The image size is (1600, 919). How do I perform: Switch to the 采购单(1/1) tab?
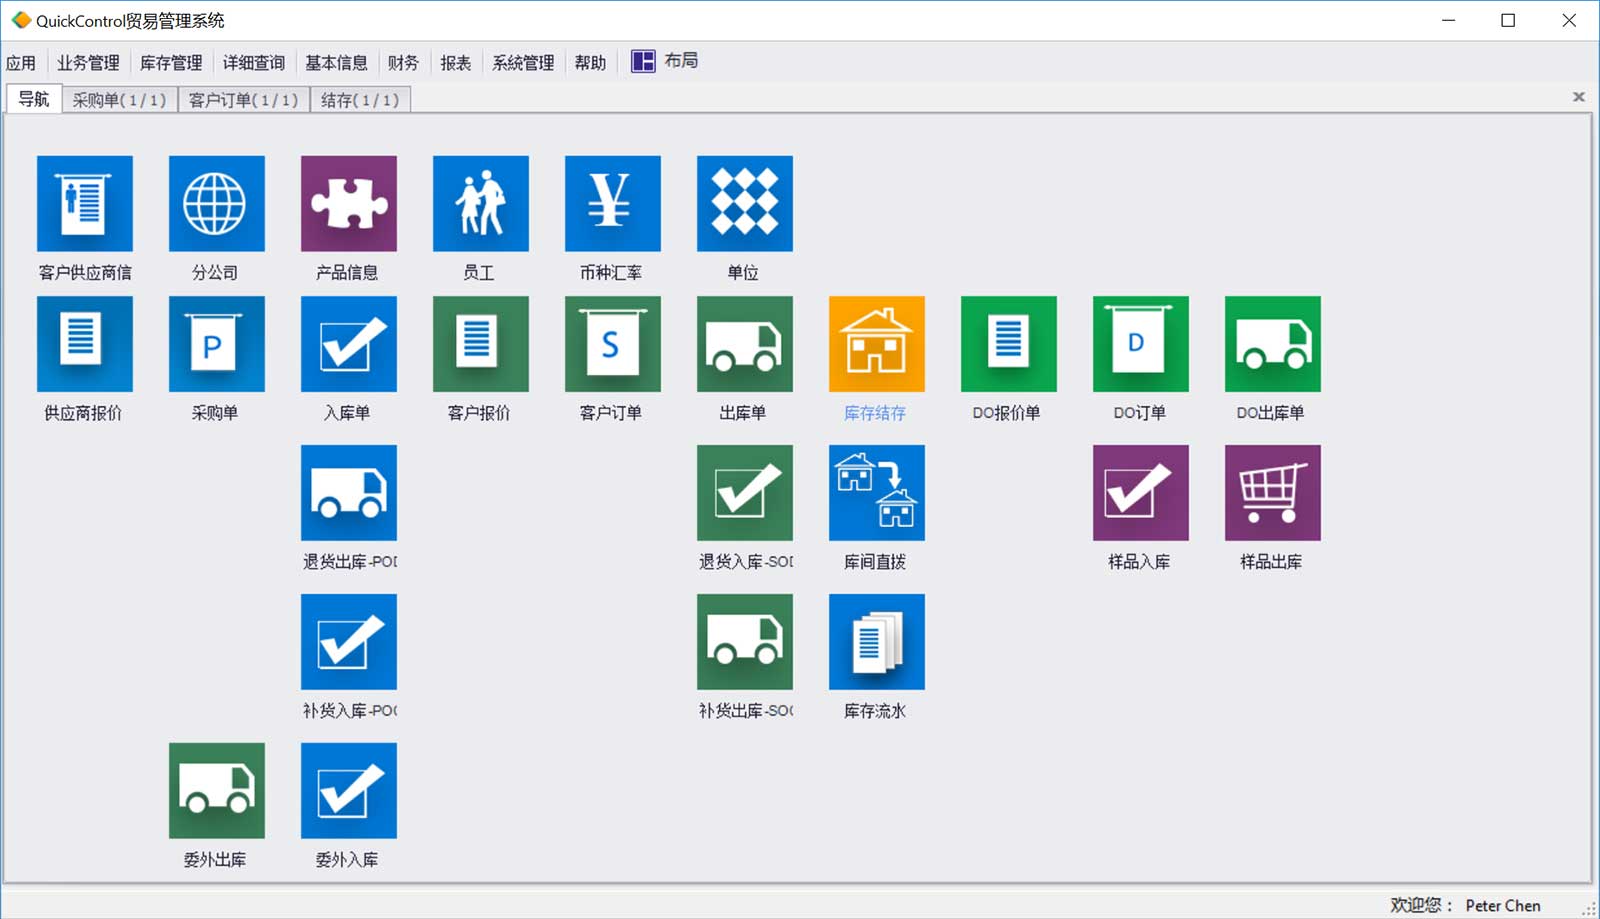[119, 100]
